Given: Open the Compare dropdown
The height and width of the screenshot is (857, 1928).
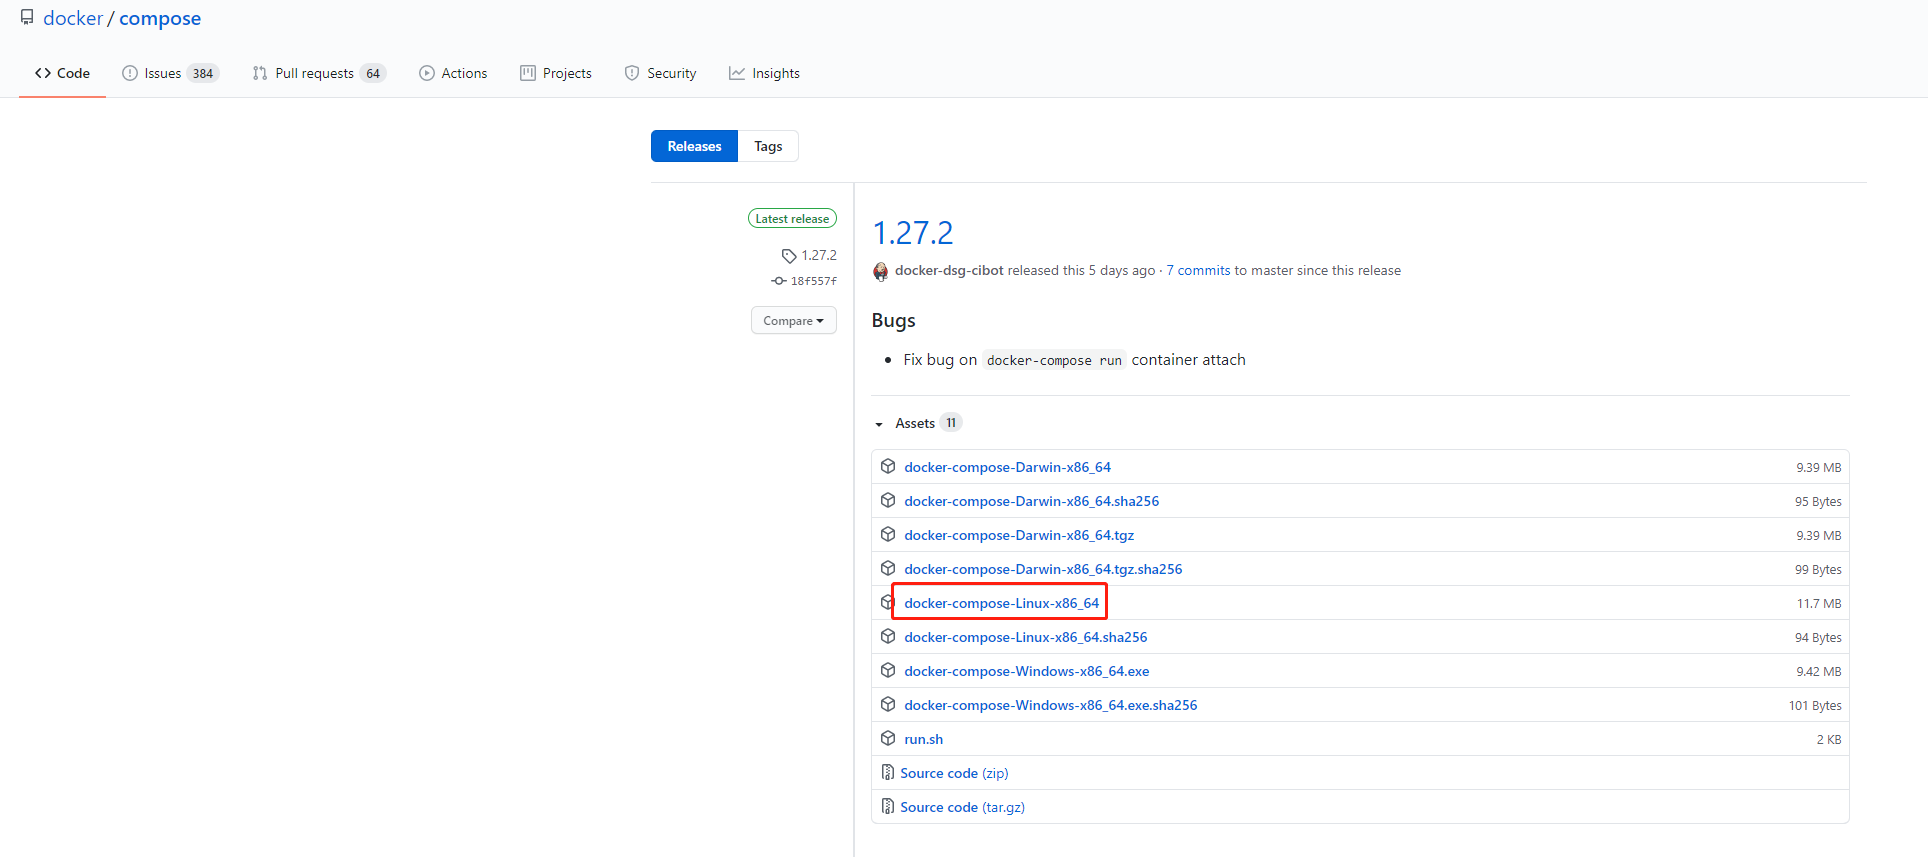Looking at the screenshot, I should pyautogui.click(x=794, y=320).
